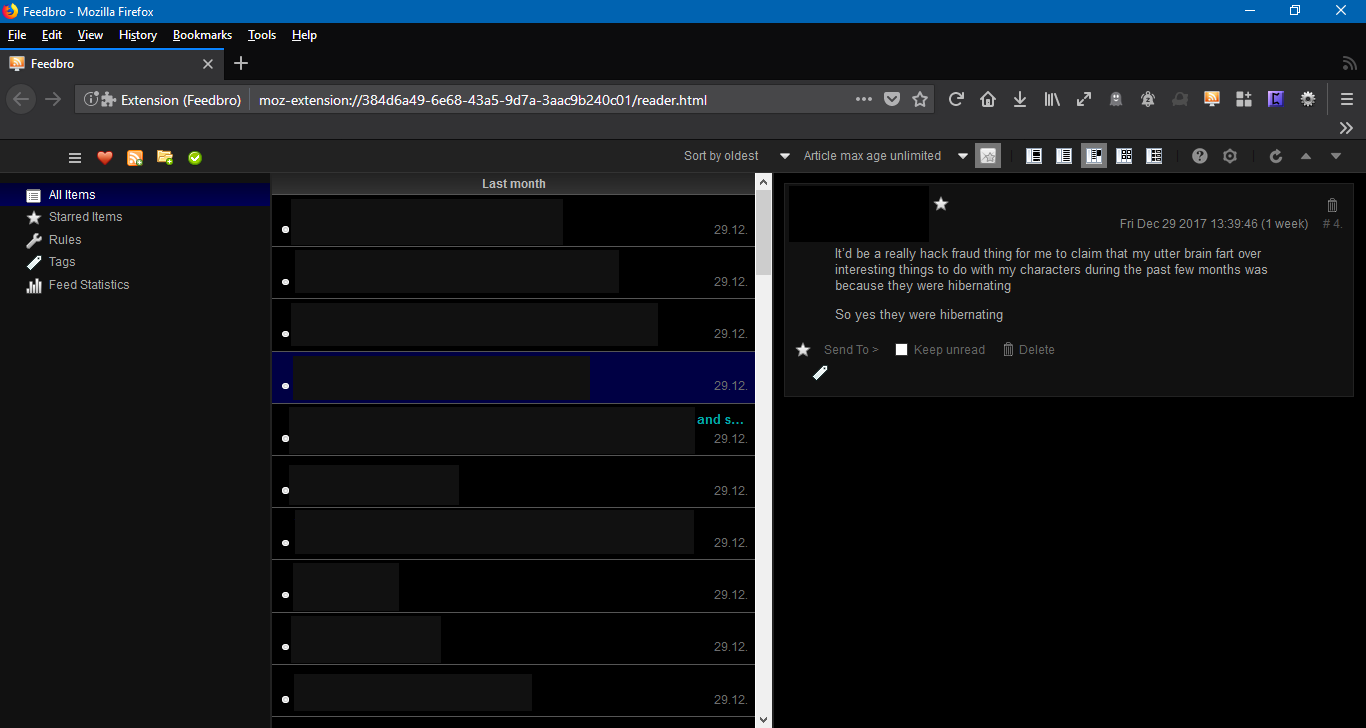Click the tag pencil icon below article

coord(820,373)
